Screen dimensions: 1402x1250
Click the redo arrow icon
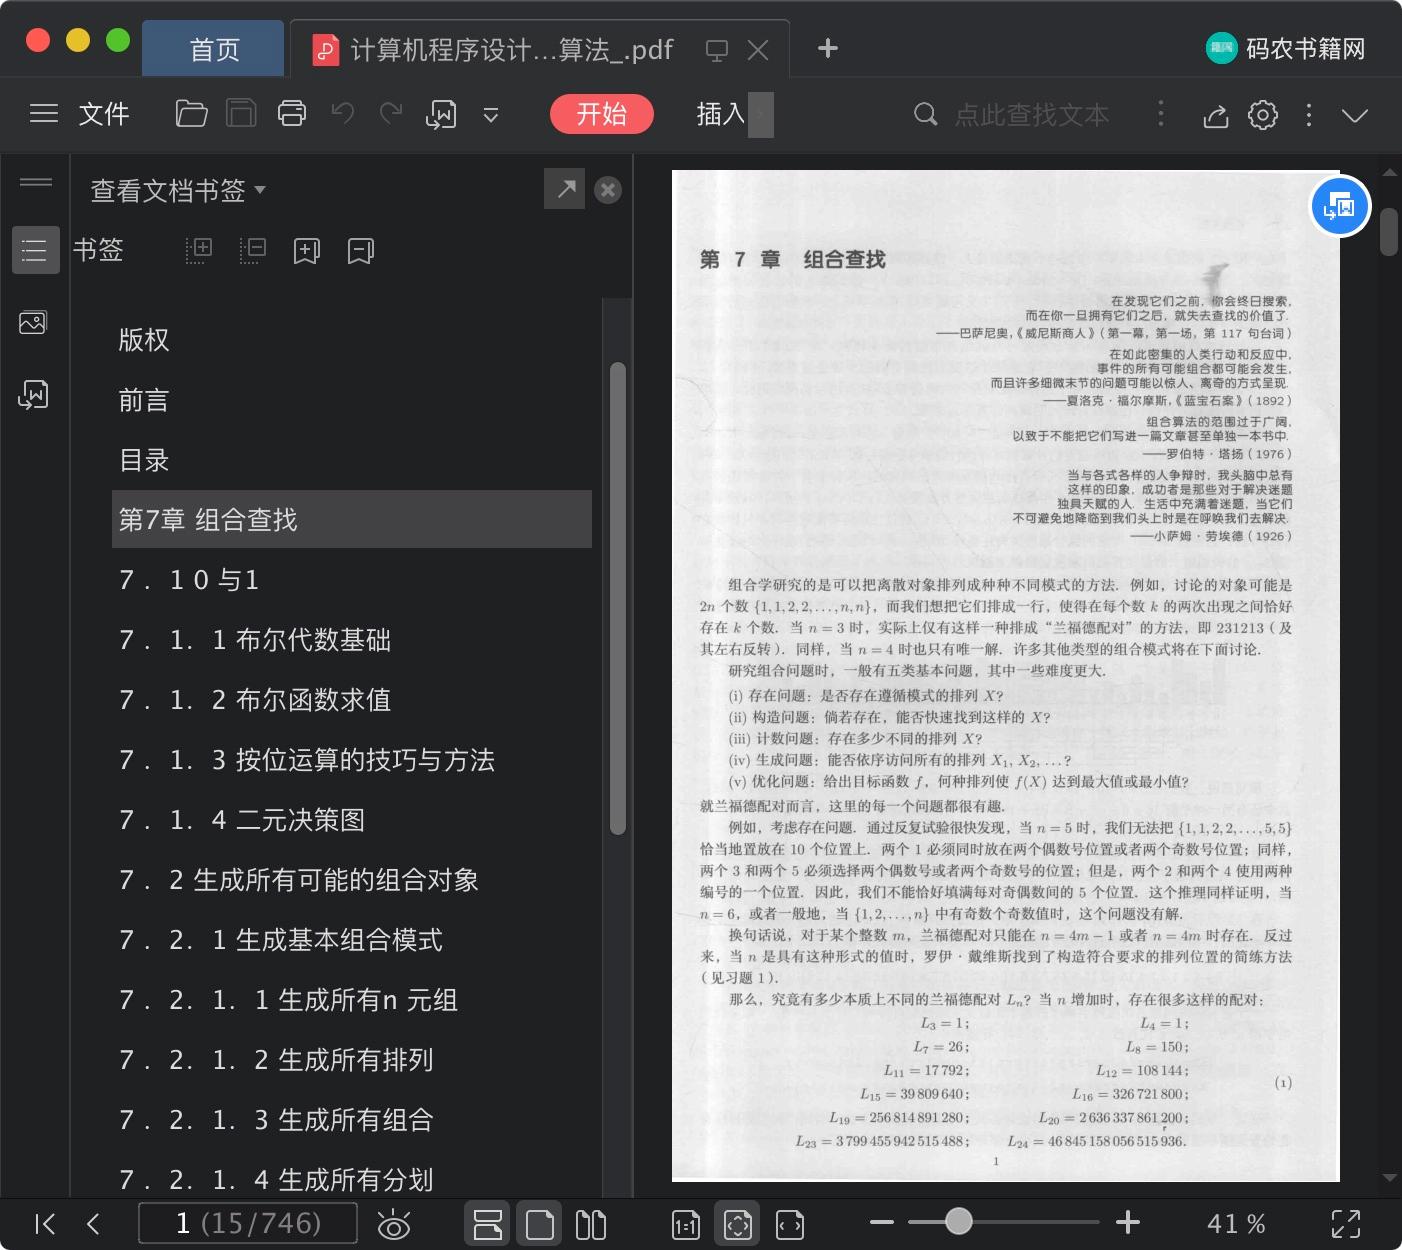(391, 113)
